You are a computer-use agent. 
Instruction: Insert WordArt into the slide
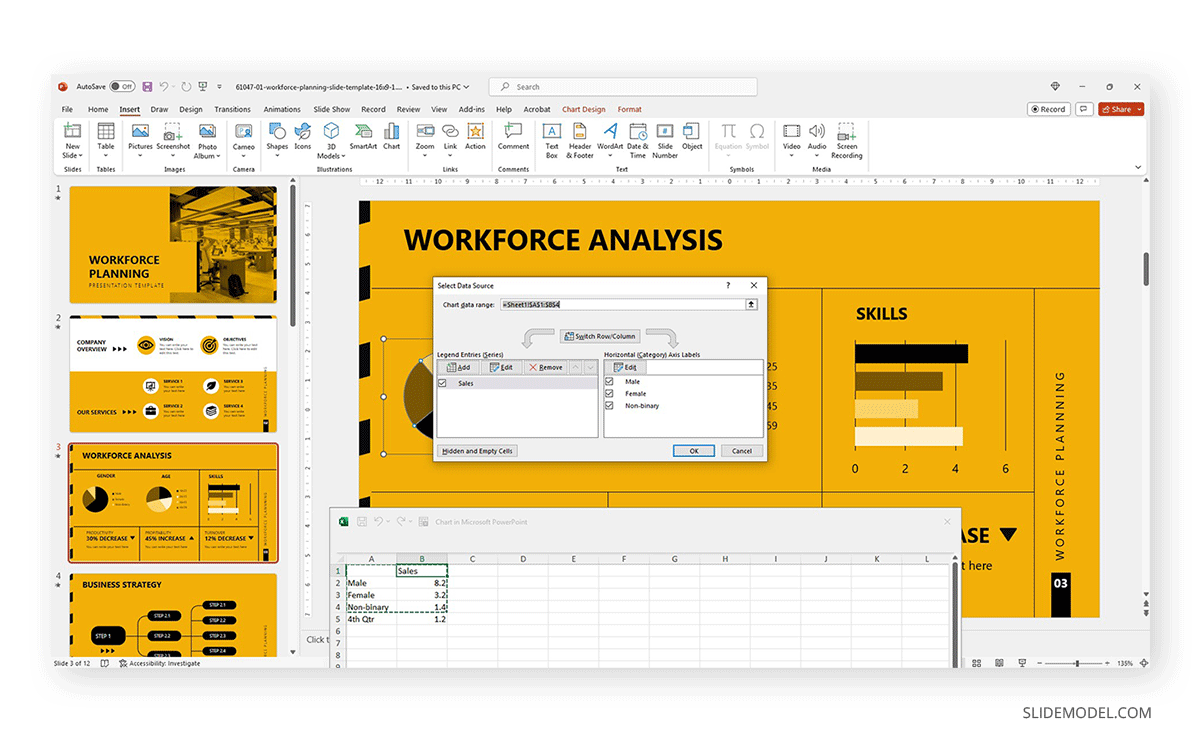tap(608, 140)
